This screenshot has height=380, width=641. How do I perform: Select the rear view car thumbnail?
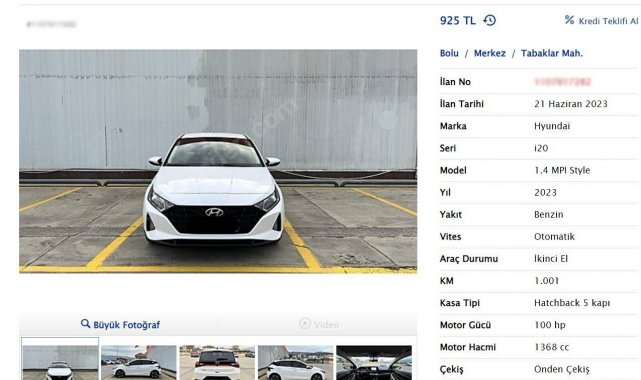pos(217,362)
